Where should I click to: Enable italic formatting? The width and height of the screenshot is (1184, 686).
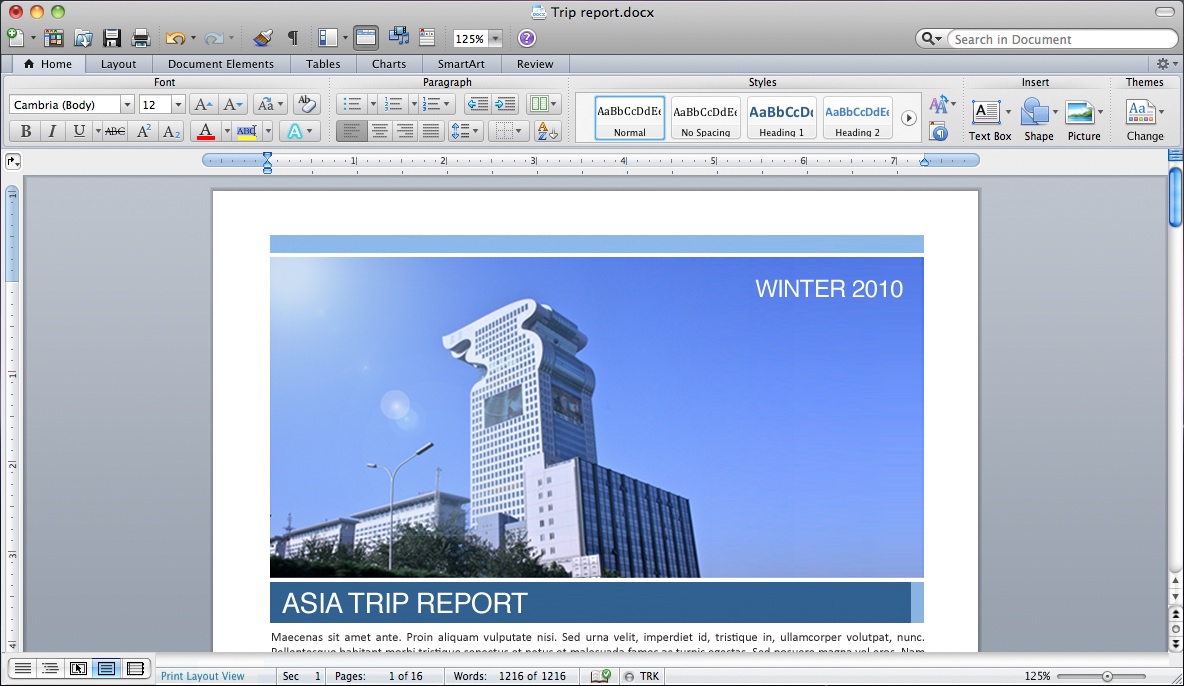(x=50, y=131)
